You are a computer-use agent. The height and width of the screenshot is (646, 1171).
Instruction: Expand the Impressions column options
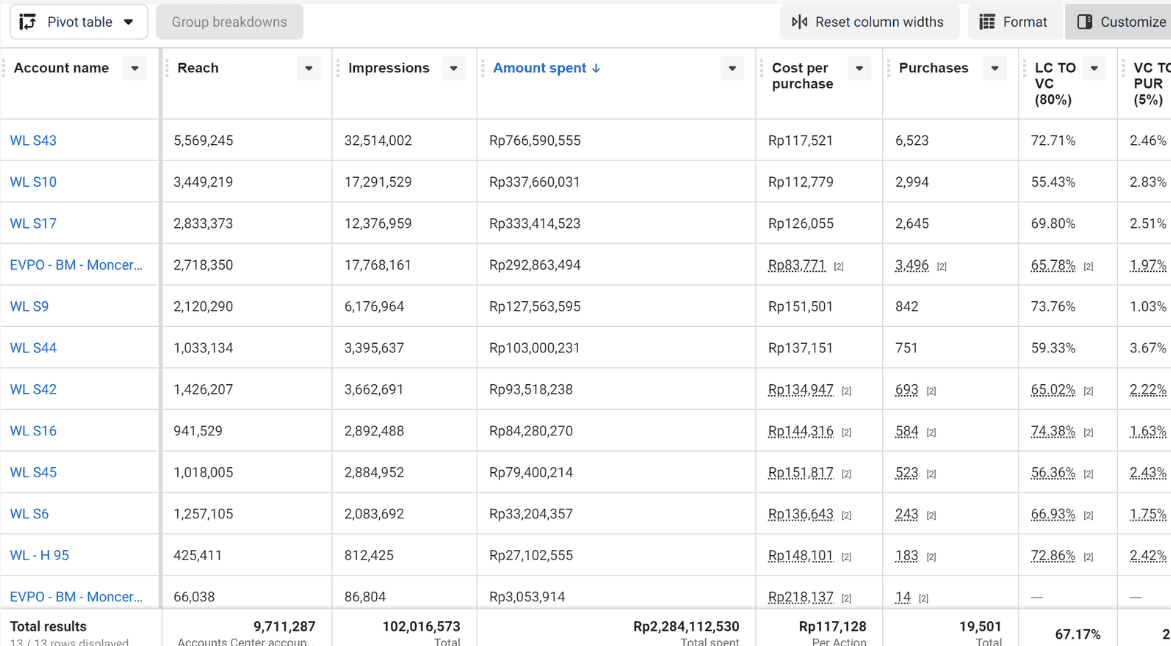coord(453,69)
